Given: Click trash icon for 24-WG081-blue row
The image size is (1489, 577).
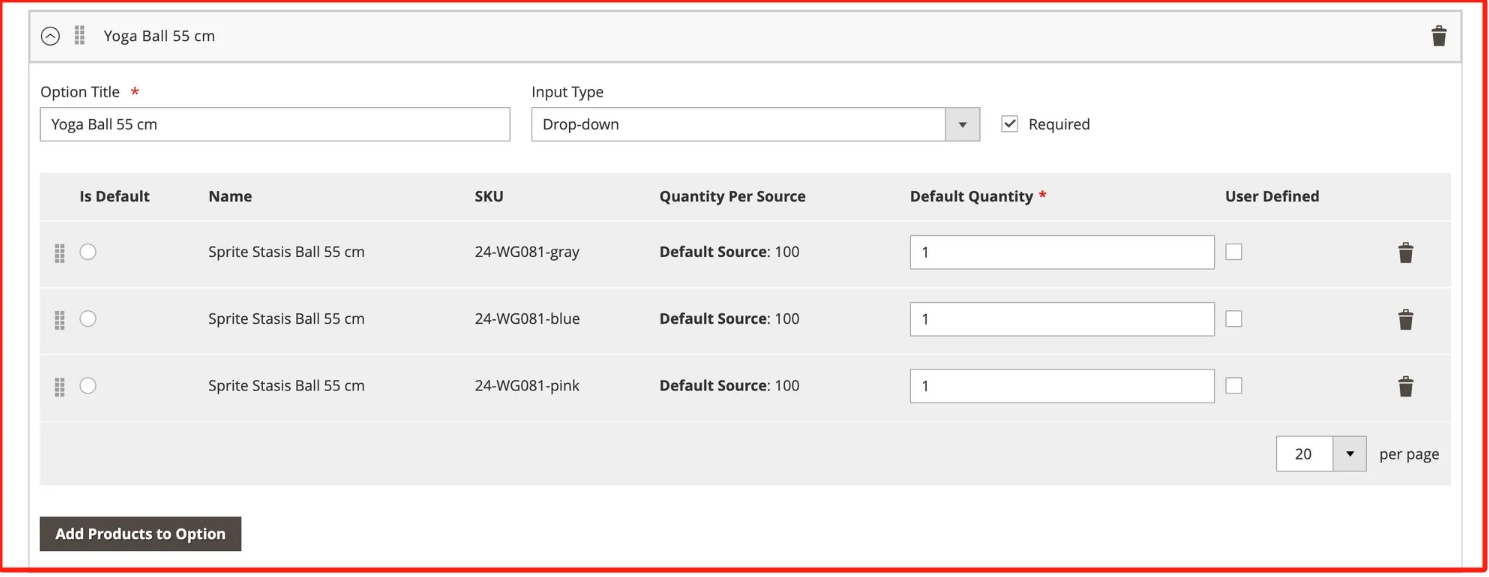Looking at the screenshot, I should (1405, 320).
